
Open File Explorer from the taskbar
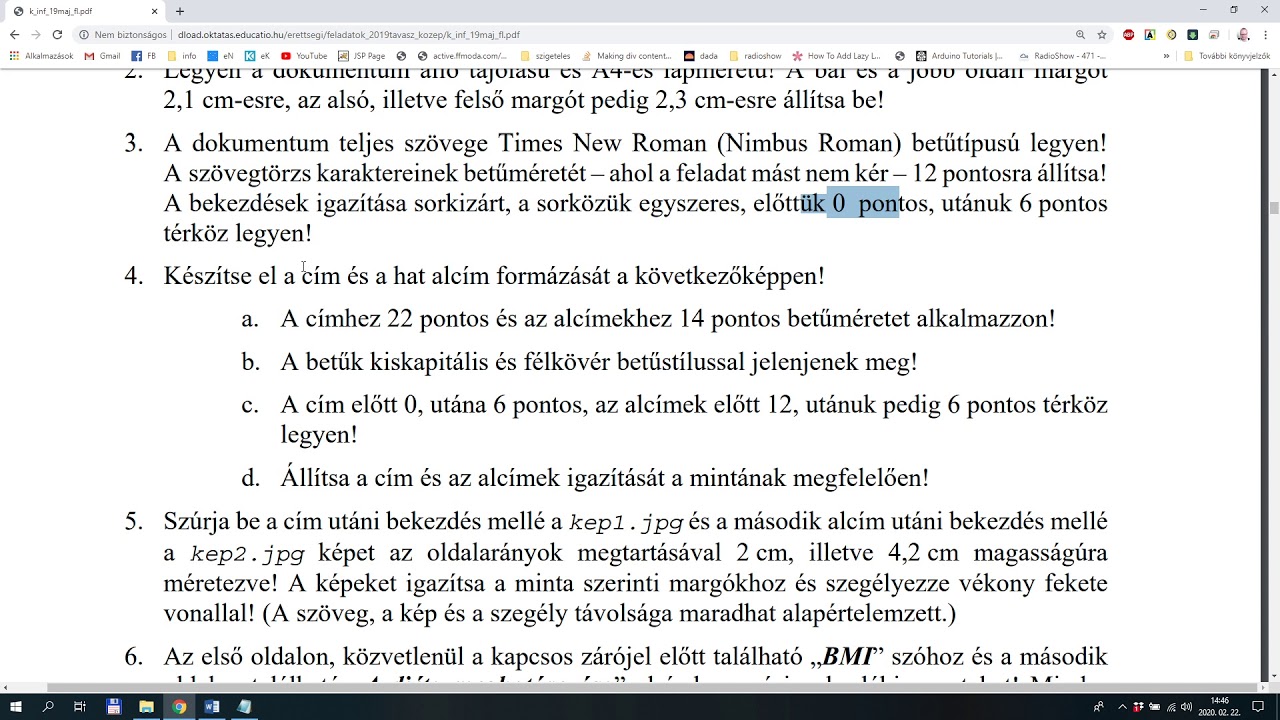pos(146,706)
